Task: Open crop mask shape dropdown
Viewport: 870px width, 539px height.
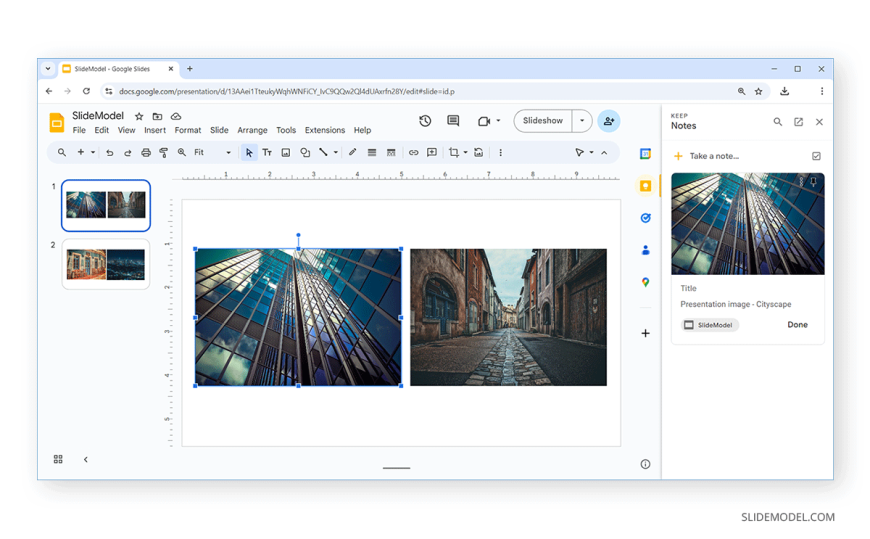Action: pyautogui.click(x=465, y=152)
